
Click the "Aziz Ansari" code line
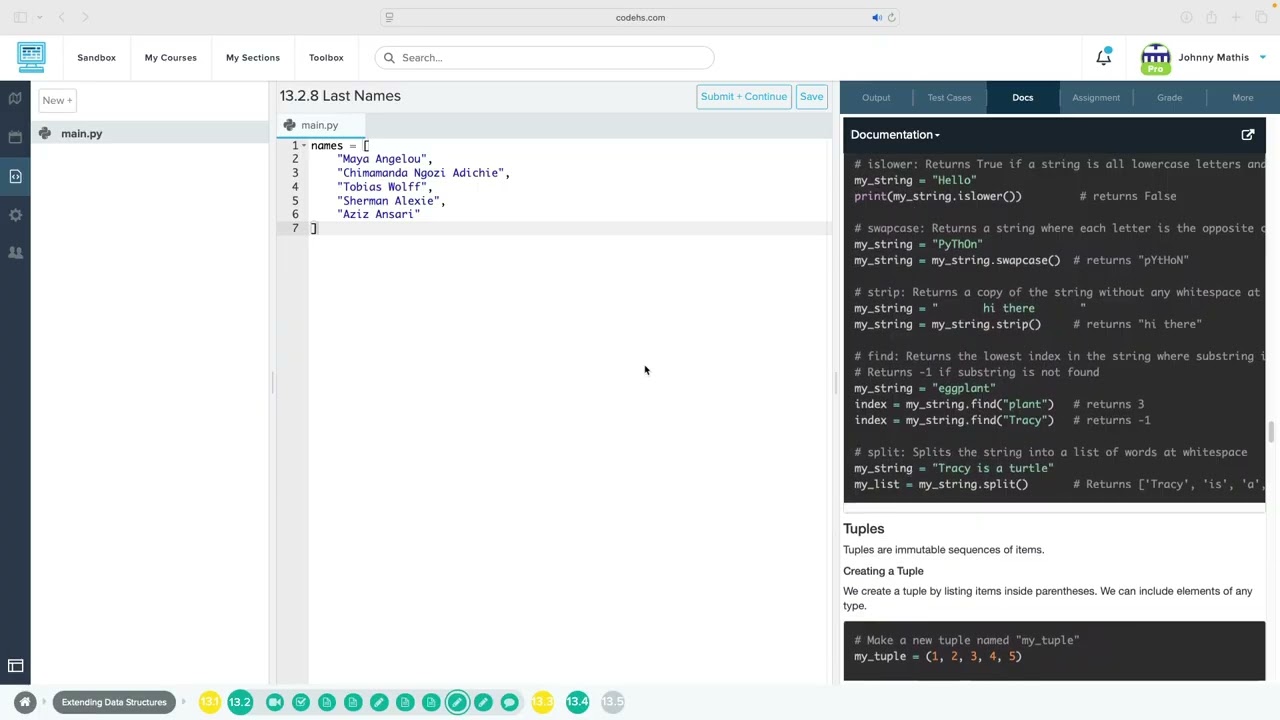(x=378, y=214)
